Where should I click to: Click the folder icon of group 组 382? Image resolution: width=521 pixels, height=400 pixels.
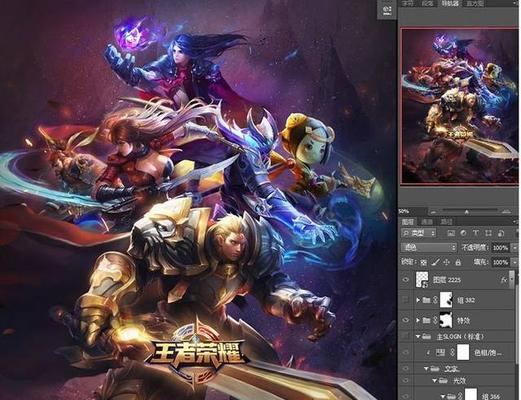click(427, 300)
